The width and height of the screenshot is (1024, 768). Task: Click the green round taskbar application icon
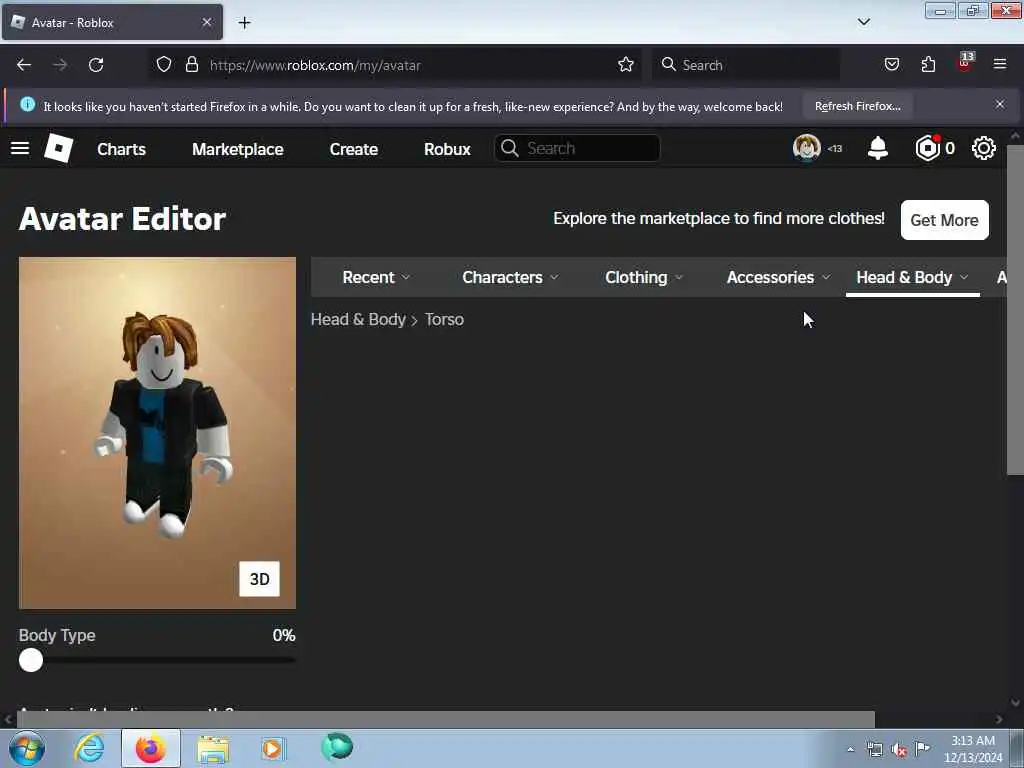tap(337, 747)
